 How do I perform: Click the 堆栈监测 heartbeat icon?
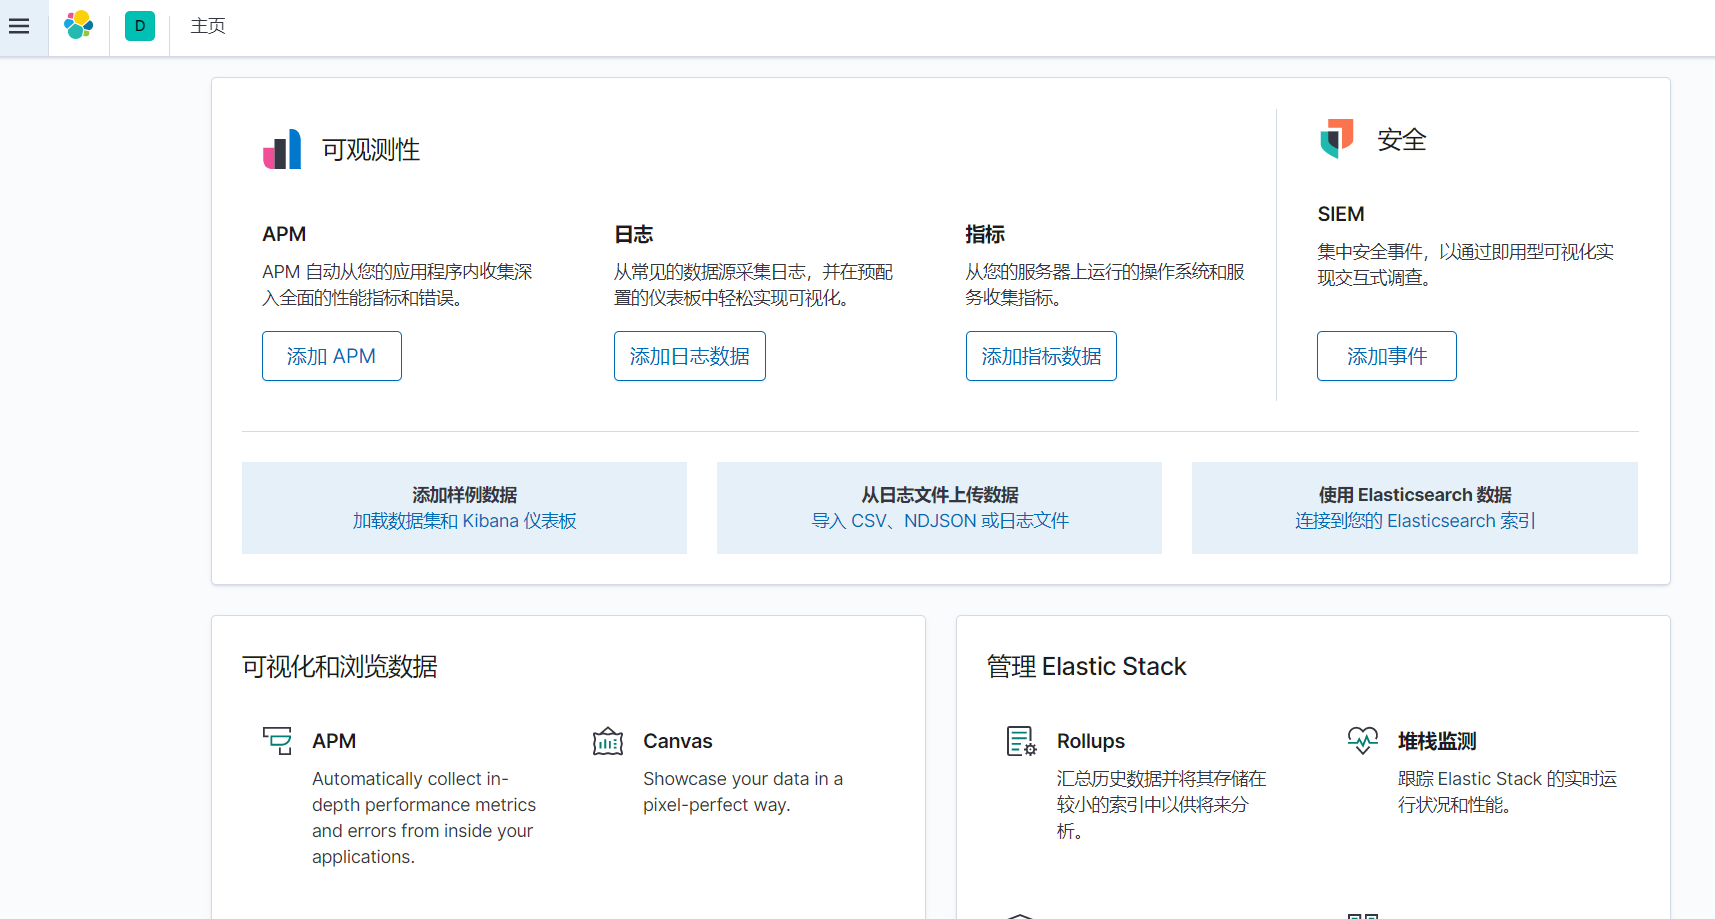pyautogui.click(x=1363, y=740)
